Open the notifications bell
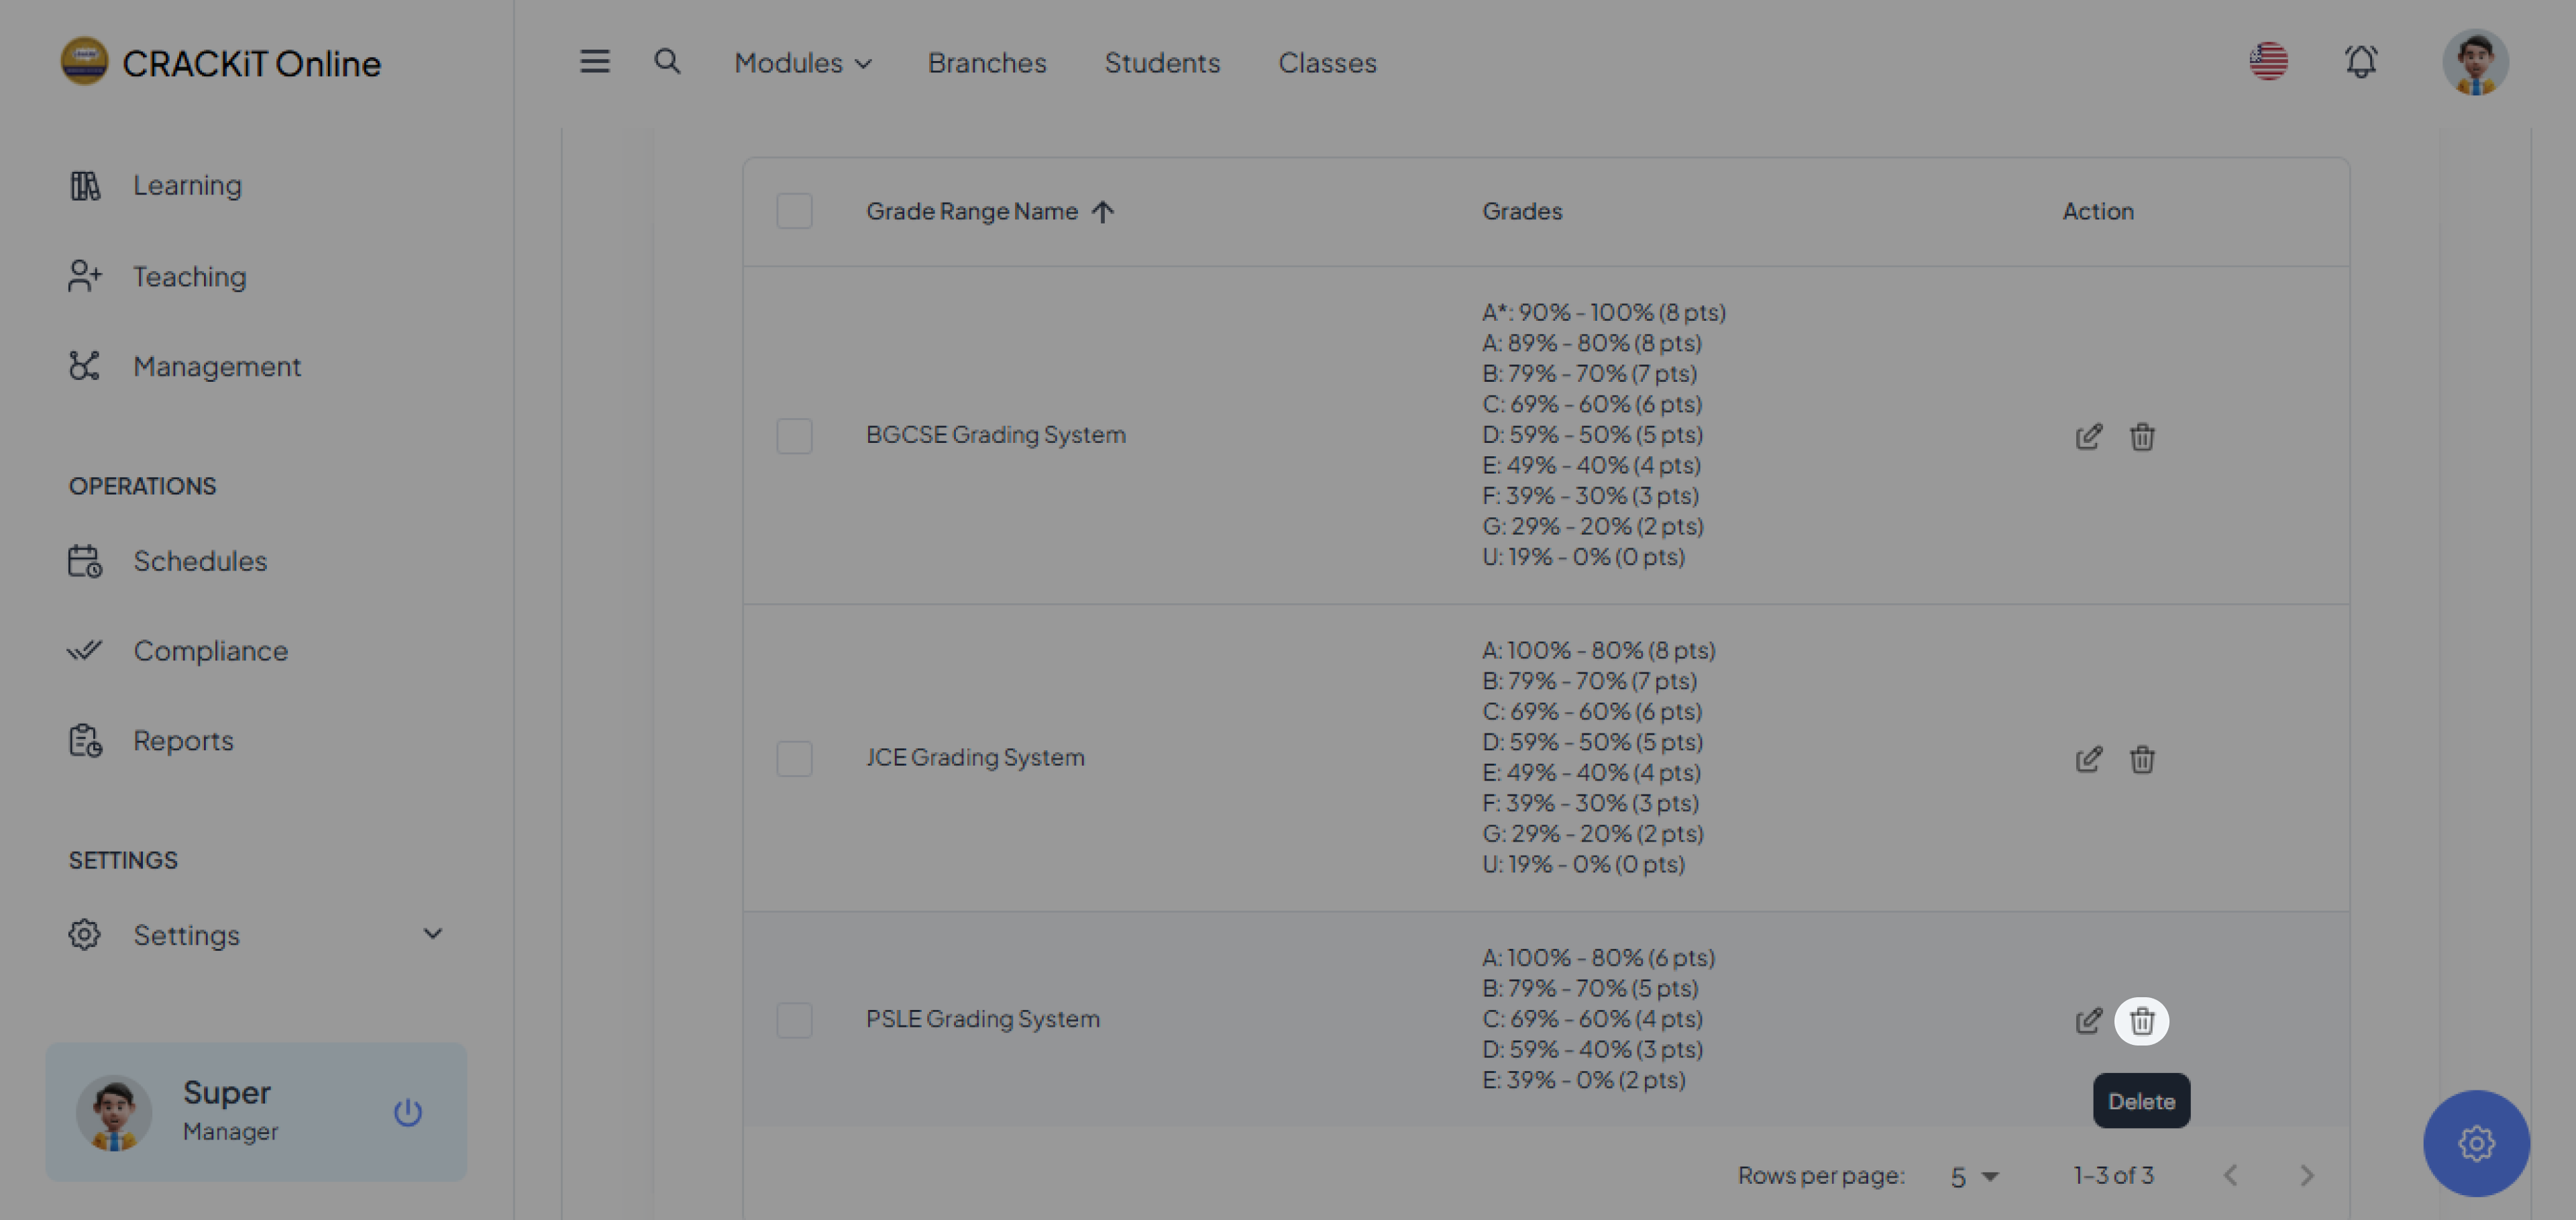Screen dimensions: 2576x1220 coord(2360,62)
